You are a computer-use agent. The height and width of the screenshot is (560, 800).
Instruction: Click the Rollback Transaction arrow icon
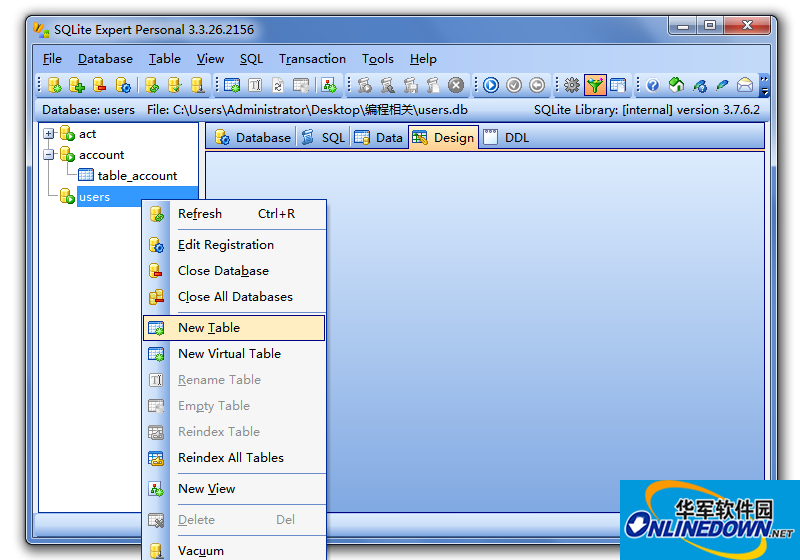(537, 85)
